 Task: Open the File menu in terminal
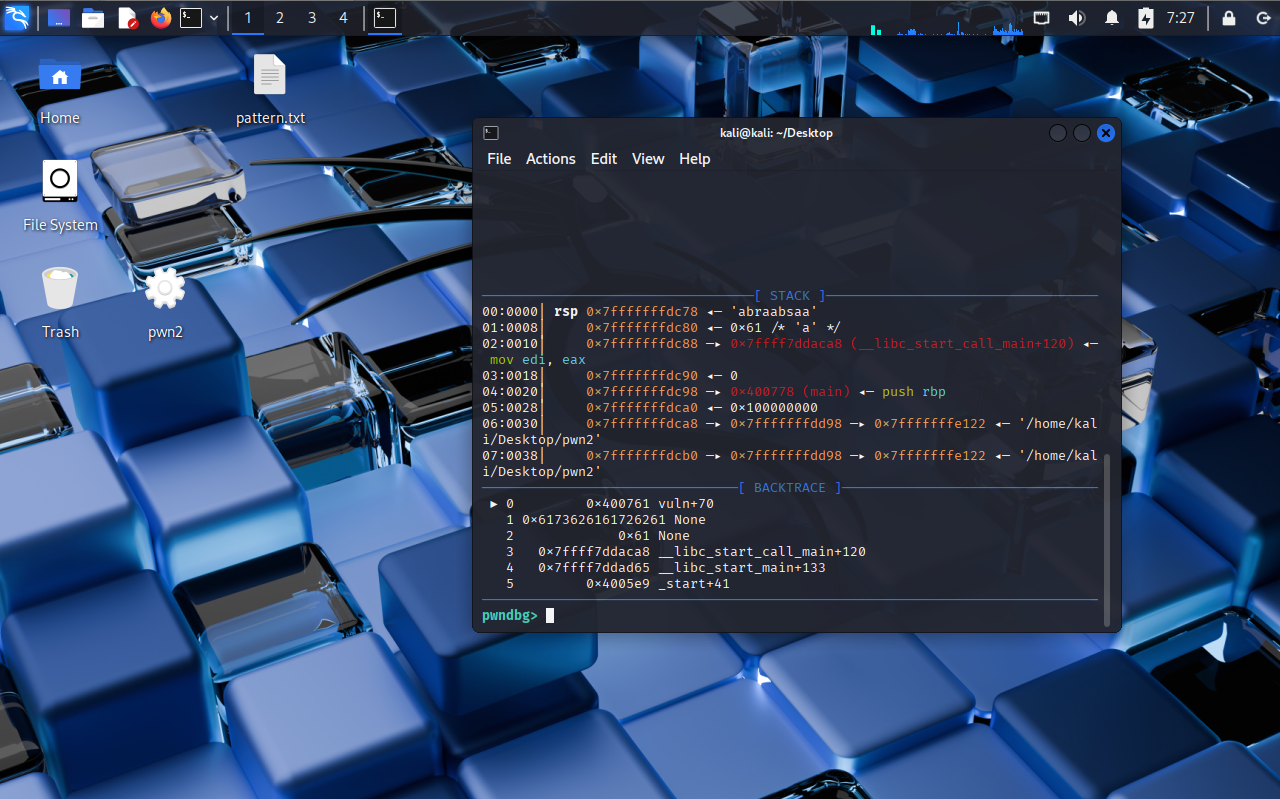tap(499, 159)
